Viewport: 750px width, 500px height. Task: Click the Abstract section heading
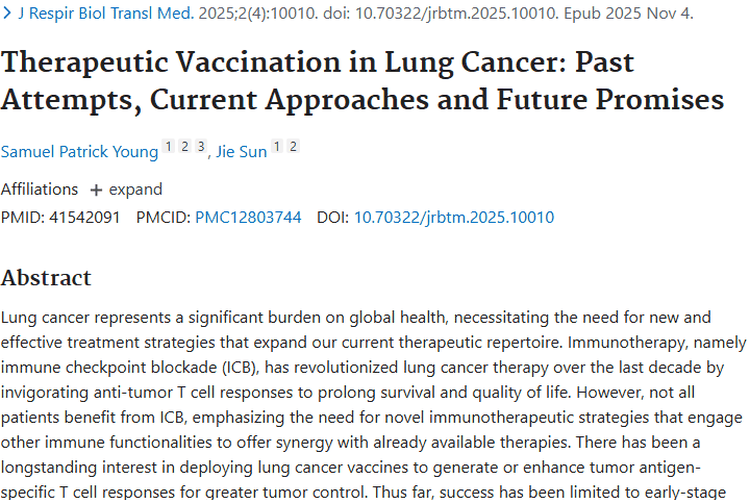pos(46,277)
